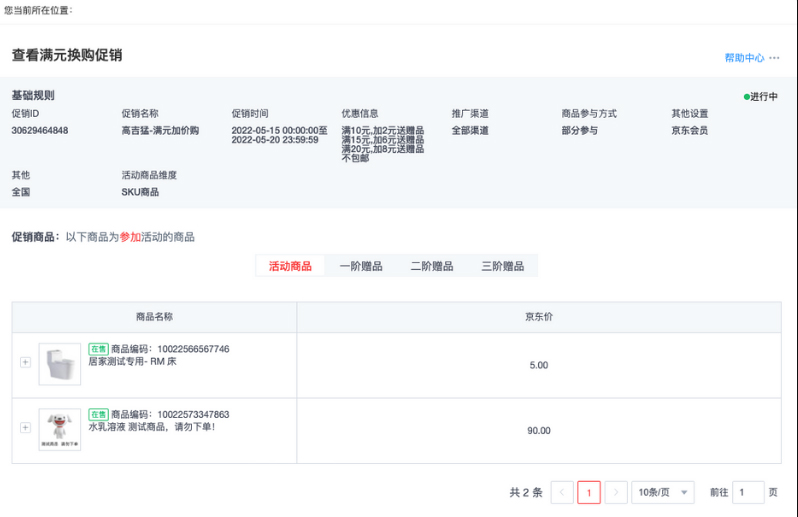Select the 全部渠道 channel value
Image resolution: width=798 pixels, height=517 pixels.
[x=470, y=130]
